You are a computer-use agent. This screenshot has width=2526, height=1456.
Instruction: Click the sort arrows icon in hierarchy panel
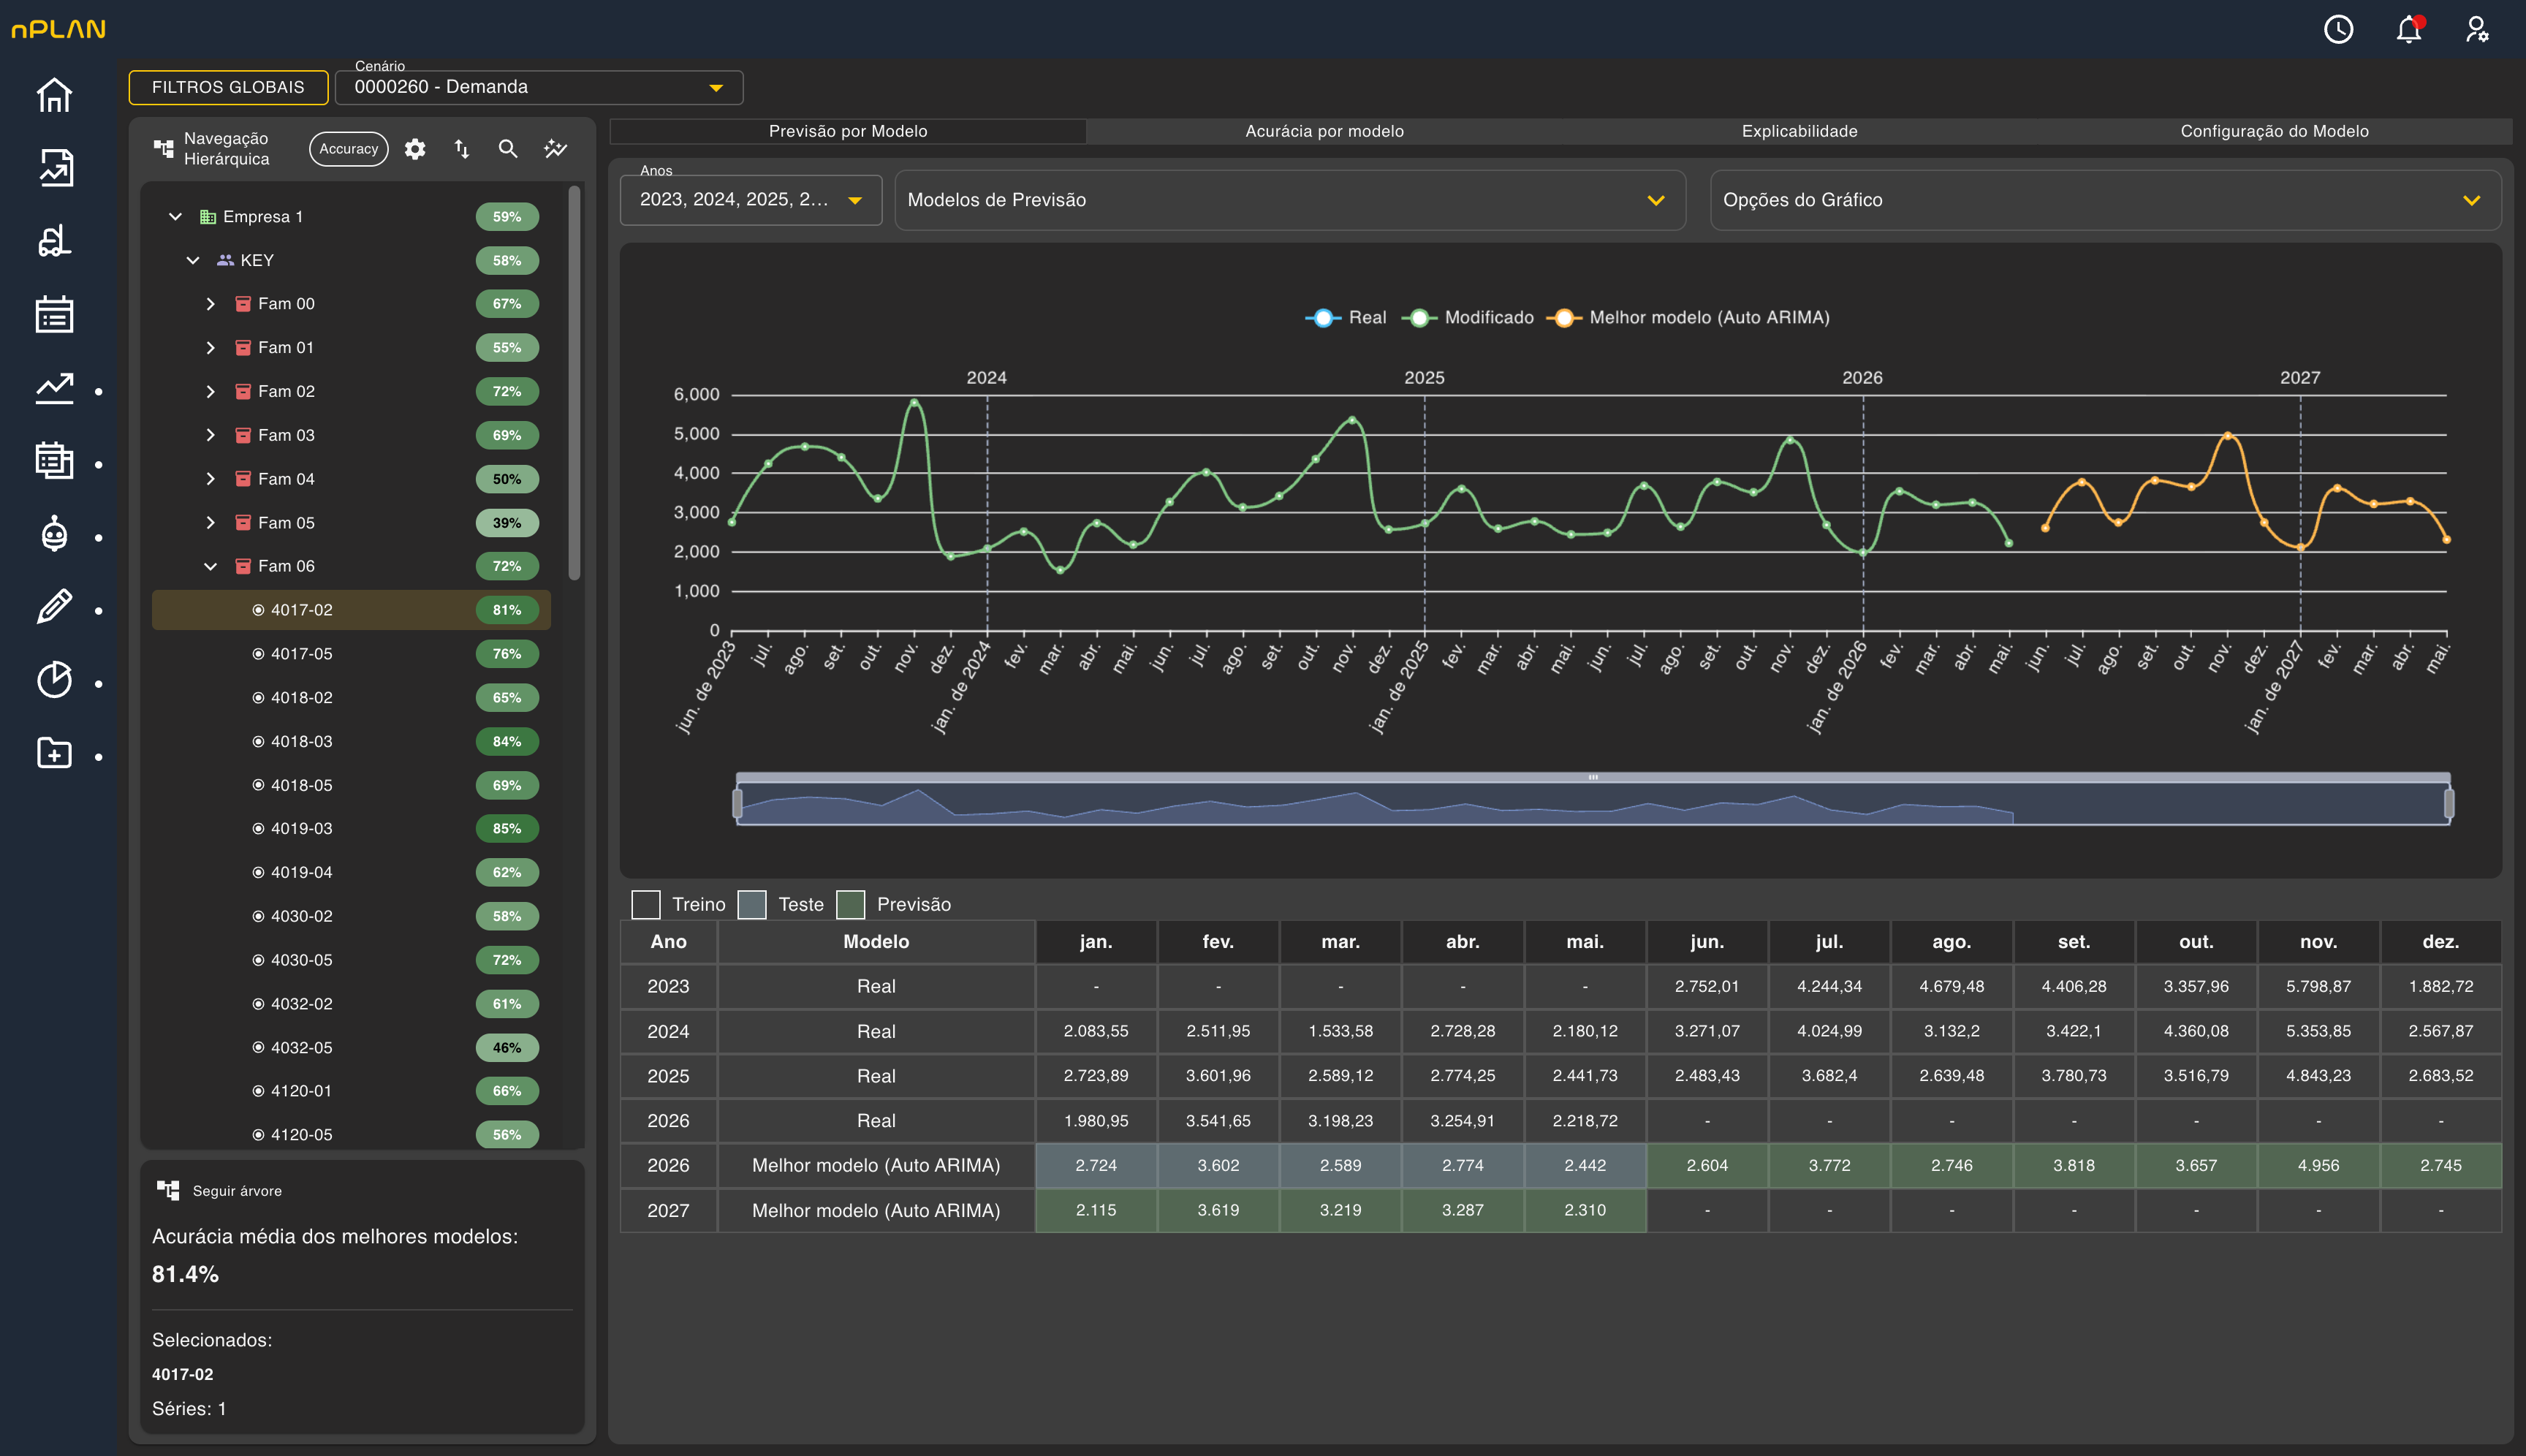462,149
